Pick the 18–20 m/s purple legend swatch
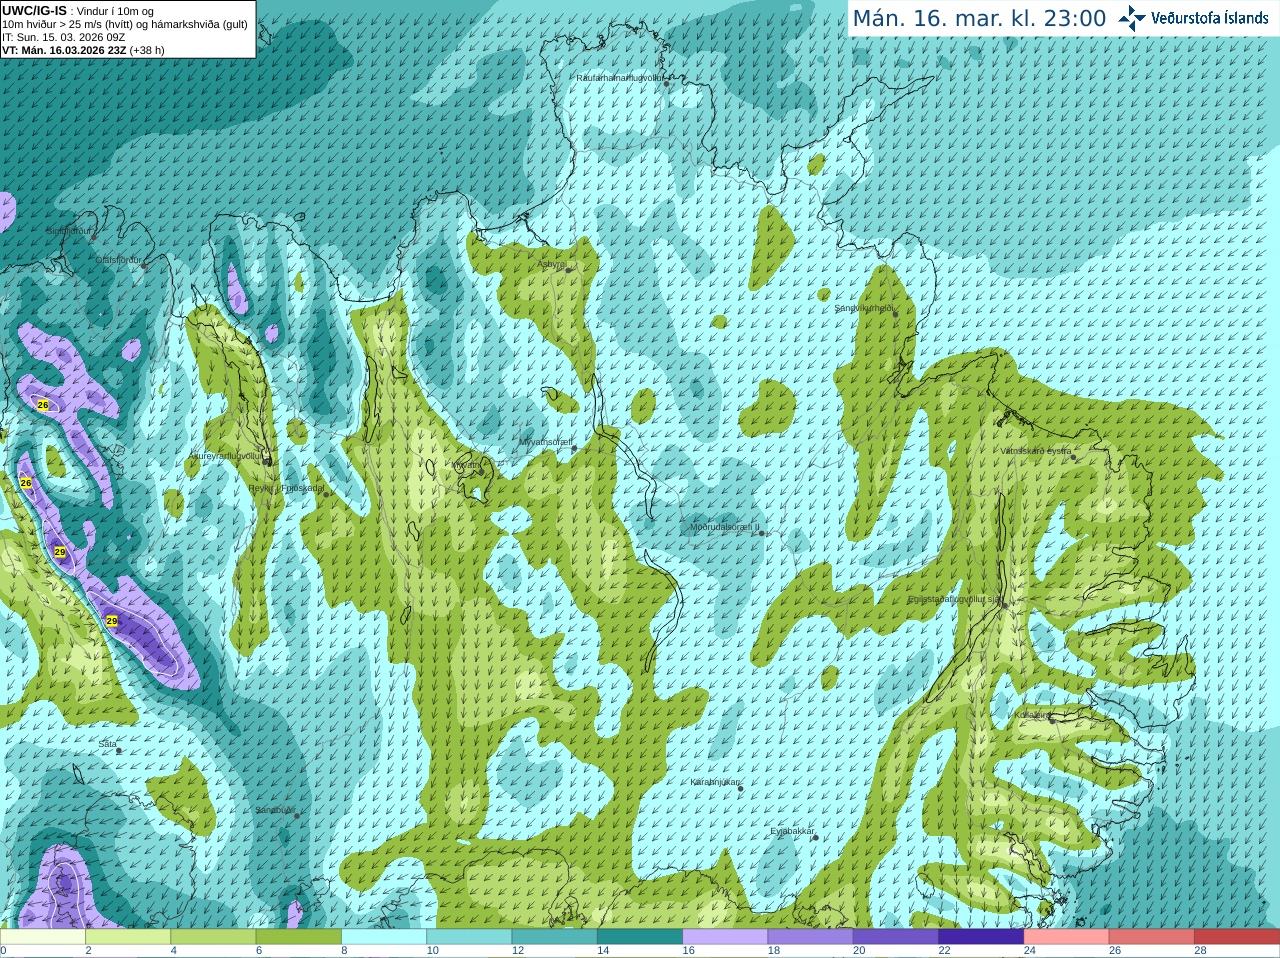Viewport: 1280px width, 958px height. click(x=810, y=937)
